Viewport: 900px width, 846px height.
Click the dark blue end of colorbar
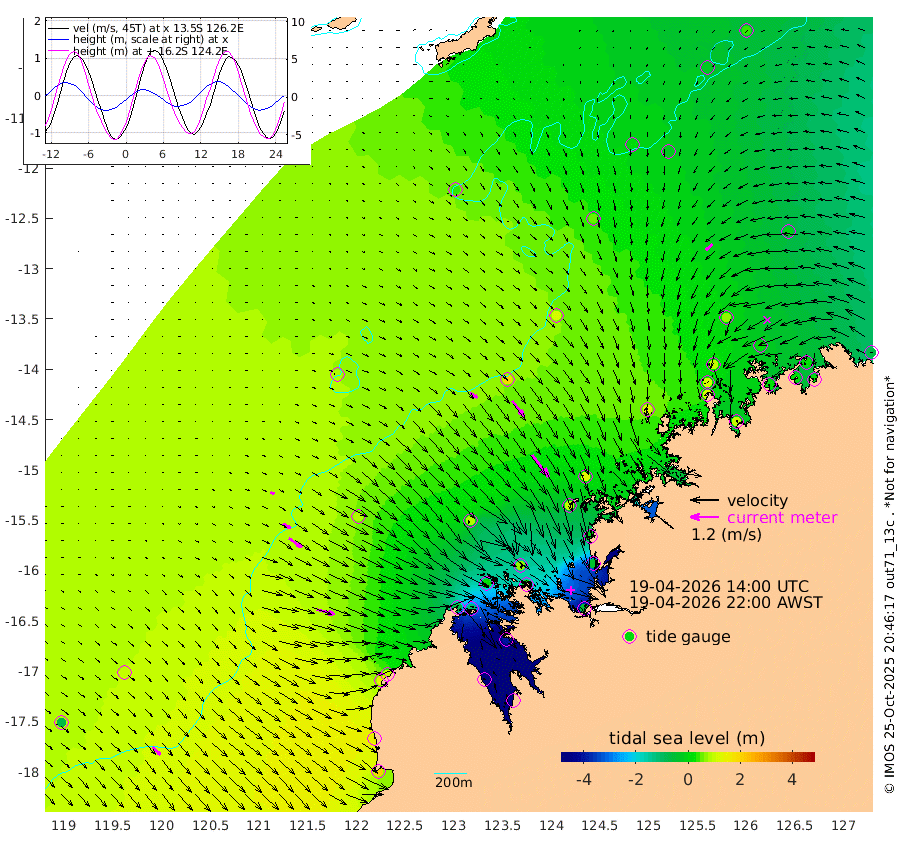coord(565,756)
